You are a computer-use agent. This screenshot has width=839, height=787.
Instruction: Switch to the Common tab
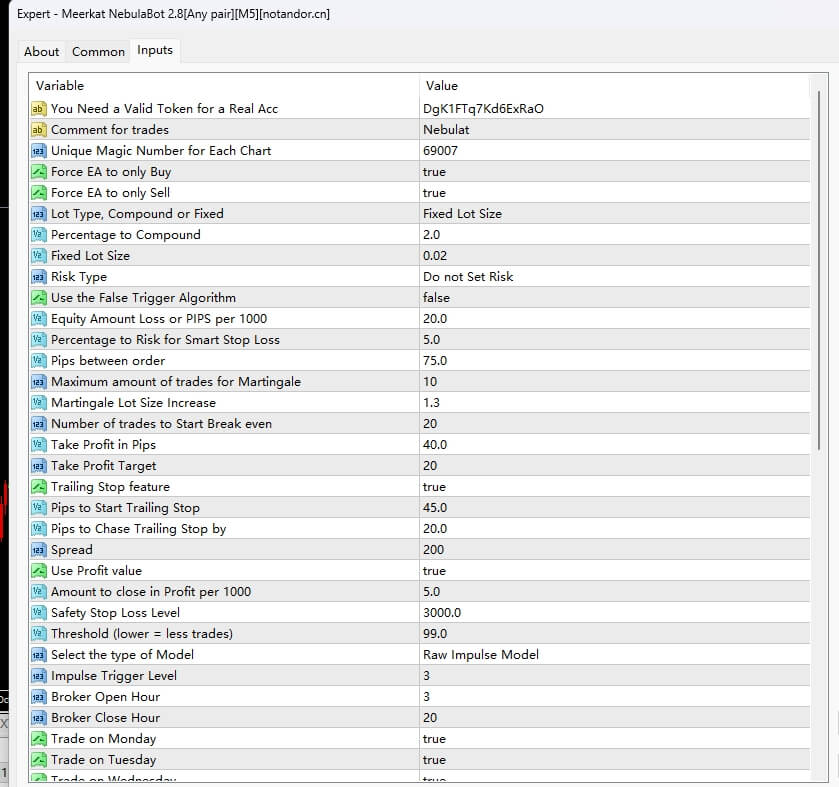tap(98, 51)
